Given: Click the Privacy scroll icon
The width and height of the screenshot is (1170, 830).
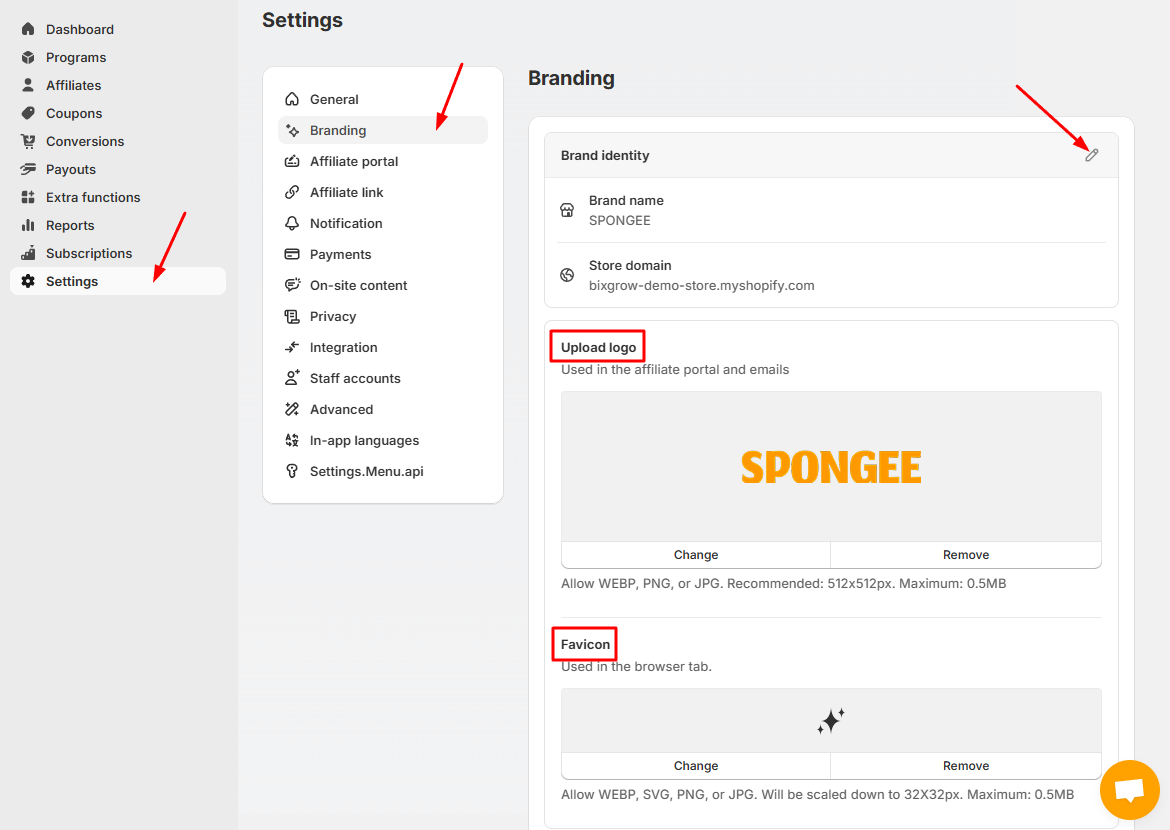Looking at the screenshot, I should pos(292,316).
